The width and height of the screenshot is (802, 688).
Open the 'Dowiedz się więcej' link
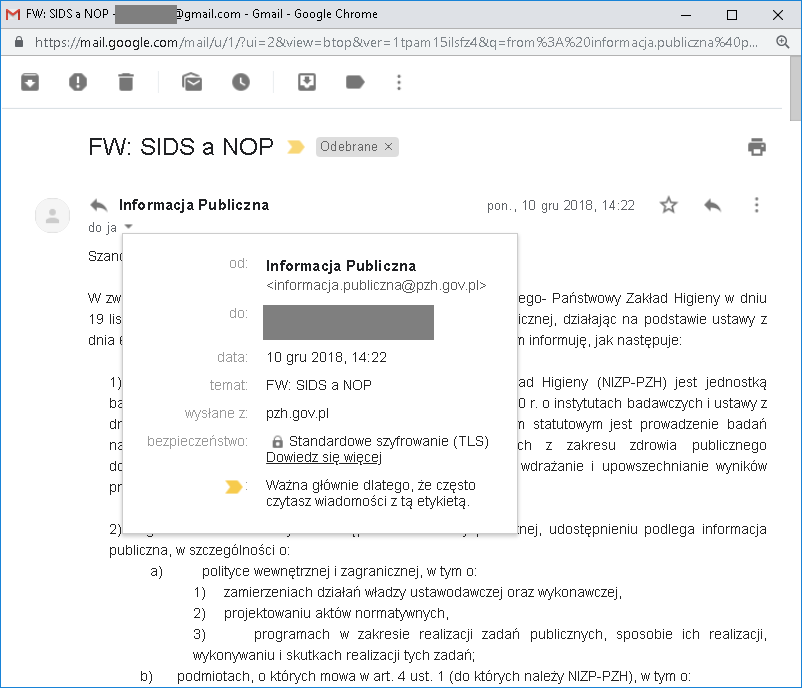[323, 458]
